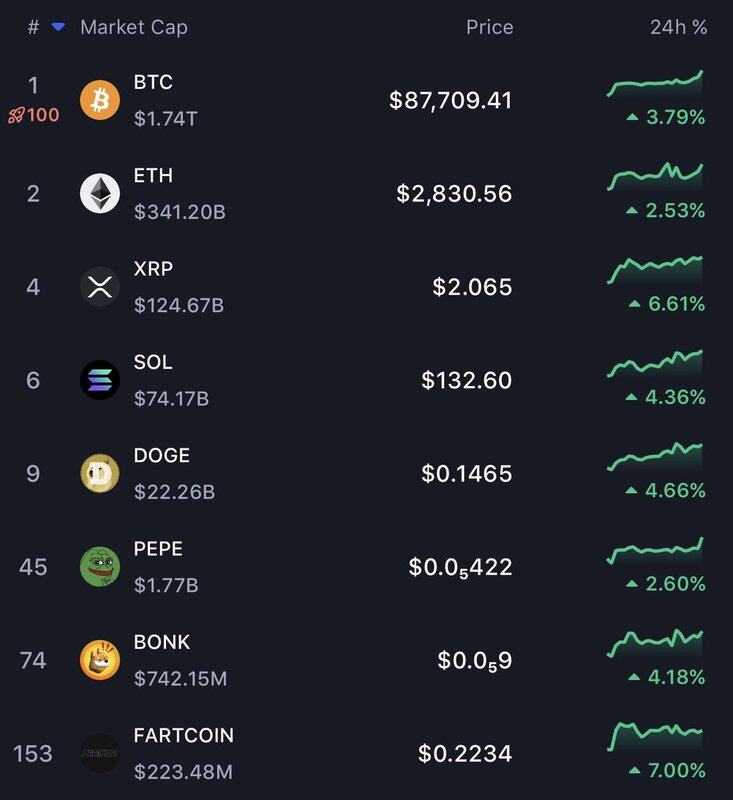Image resolution: width=733 pixels, height=800 pixels.
Task: Open the BTC ticker link
Action: [153, 82]
